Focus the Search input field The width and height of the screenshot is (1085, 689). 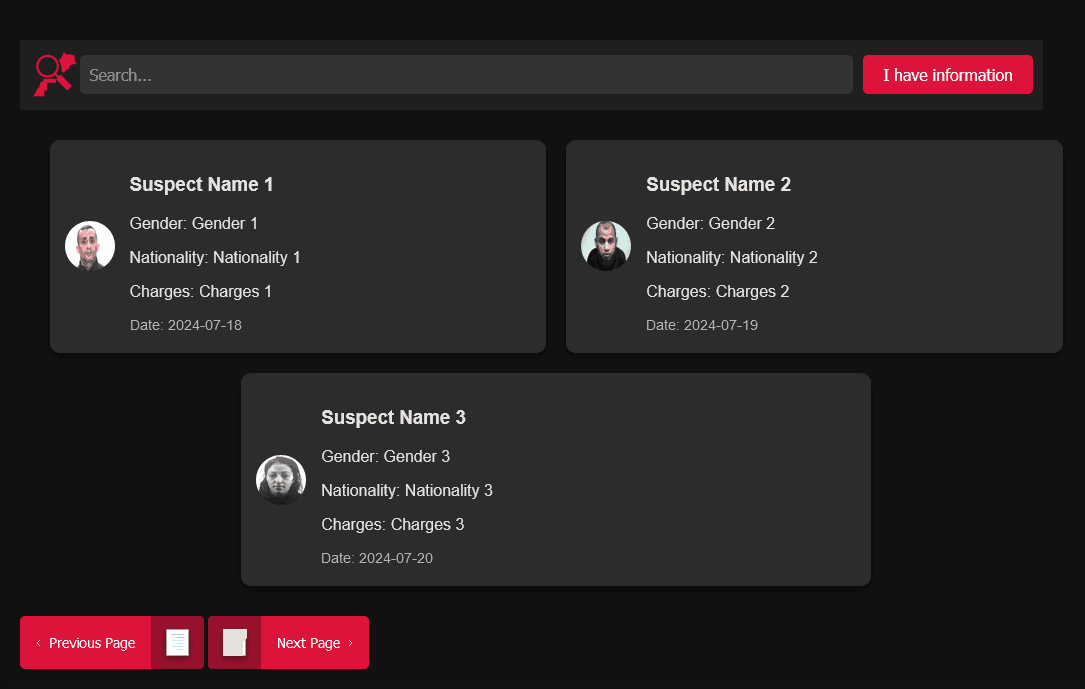click(x=465, y=75)
